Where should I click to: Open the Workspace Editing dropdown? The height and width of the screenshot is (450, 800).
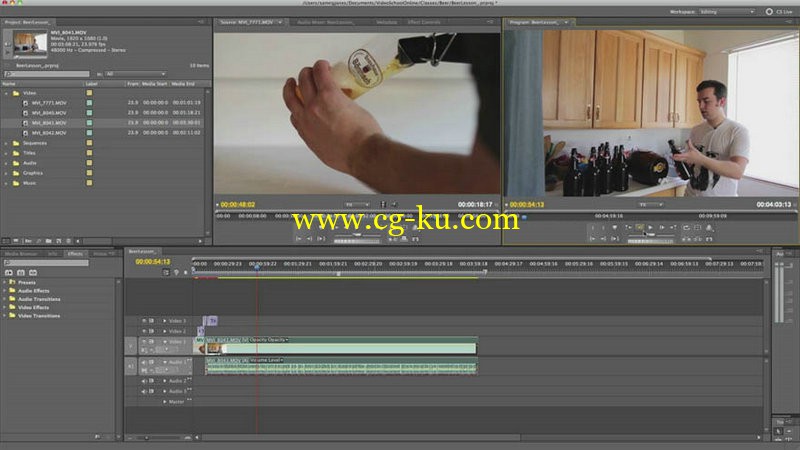[x=727, y=12]
